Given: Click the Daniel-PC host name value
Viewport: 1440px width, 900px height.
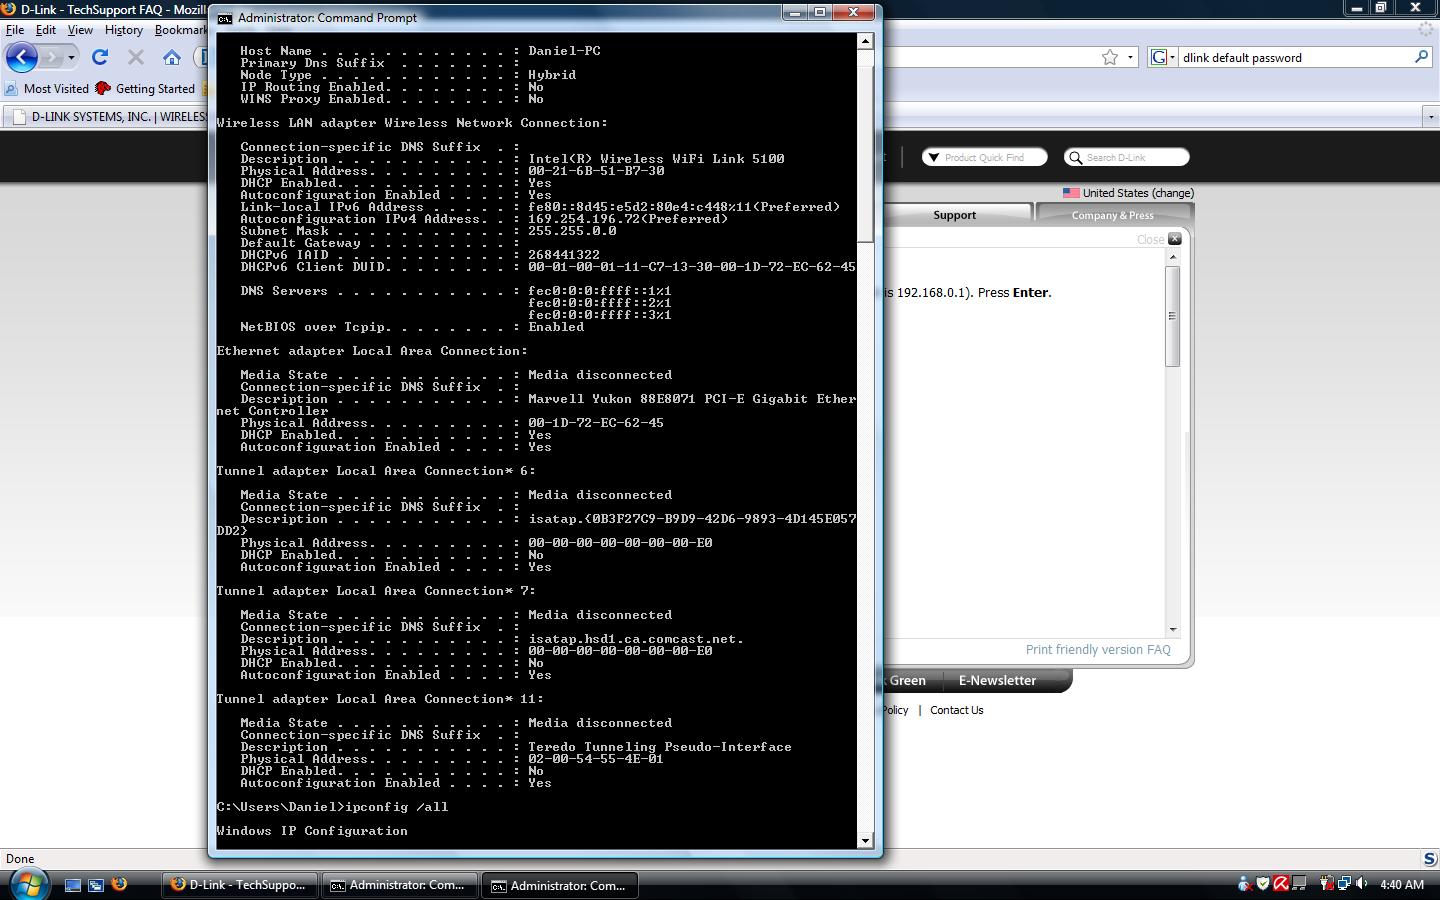Looking at the screenshot, I should tap(564, 51).
